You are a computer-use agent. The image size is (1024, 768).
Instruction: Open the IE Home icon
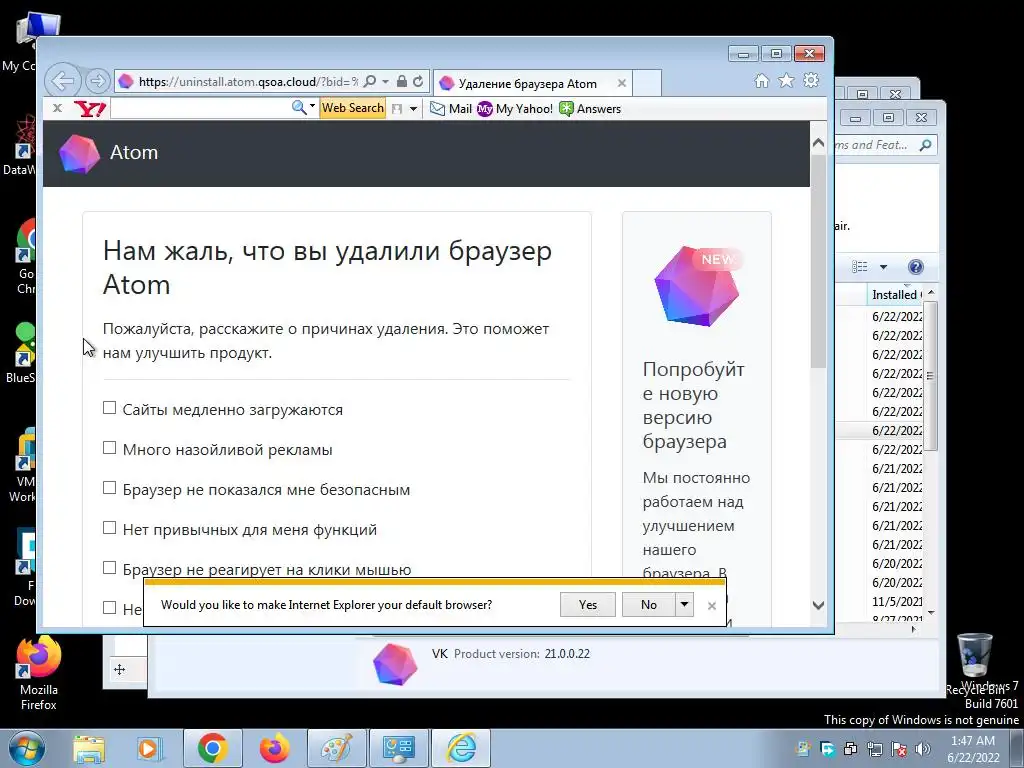(761, 80)
